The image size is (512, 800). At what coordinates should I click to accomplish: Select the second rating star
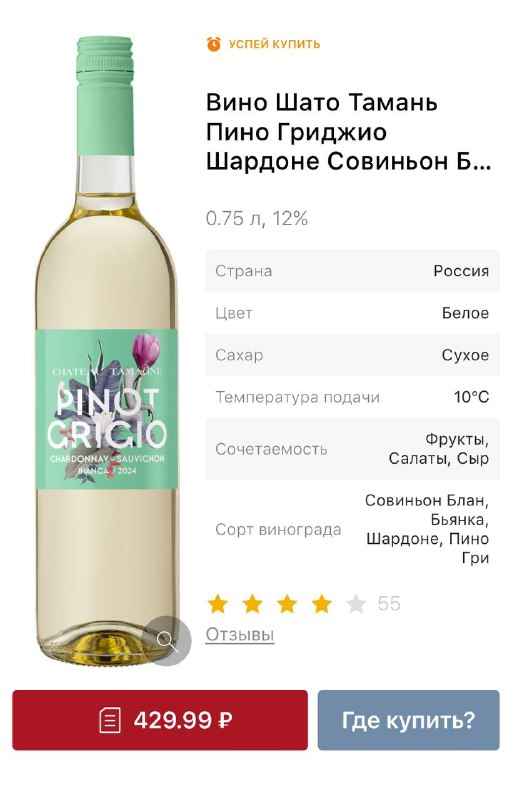tap(252, 604)
